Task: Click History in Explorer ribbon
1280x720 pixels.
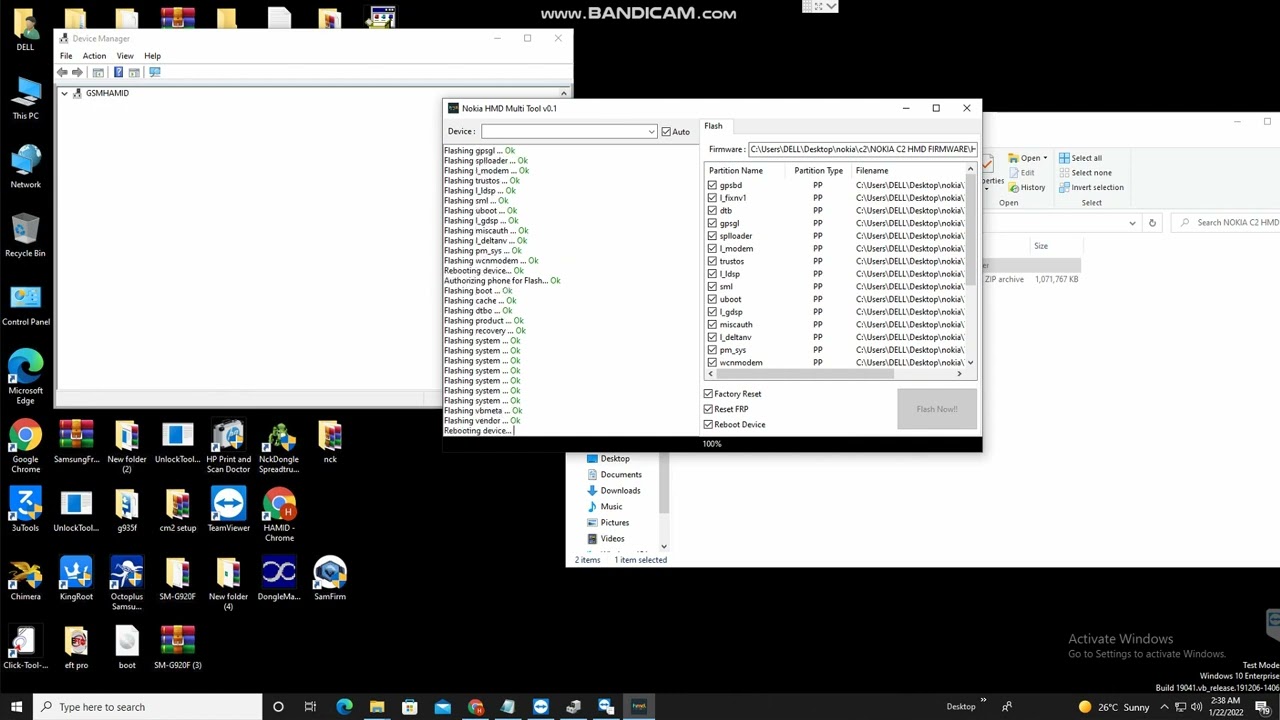Action: click(x=1027, y=187)
